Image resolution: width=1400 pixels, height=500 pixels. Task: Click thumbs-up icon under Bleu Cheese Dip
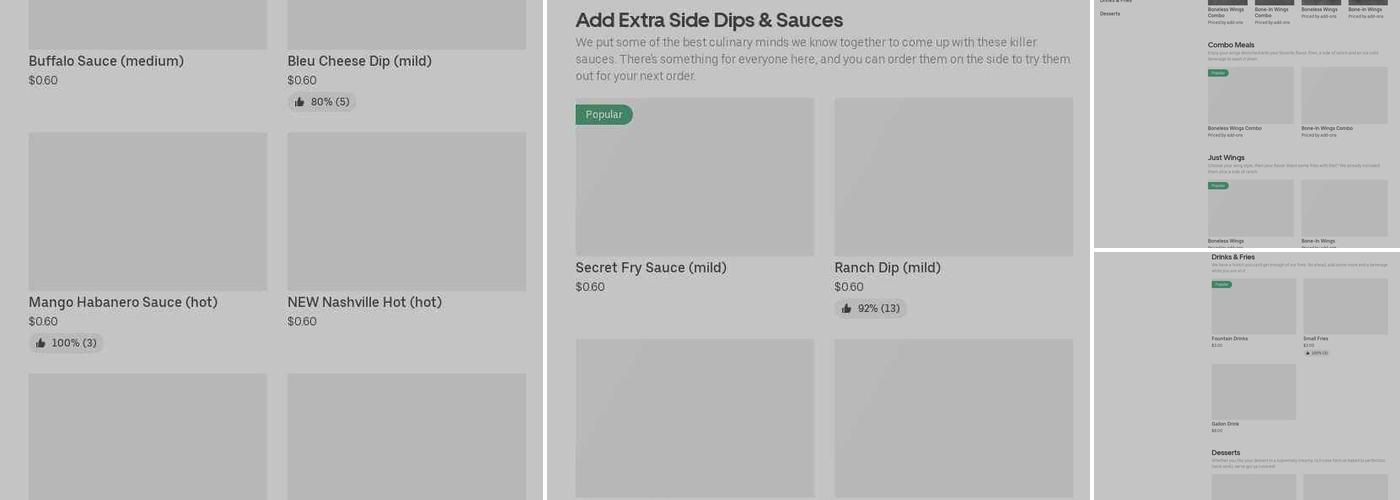[300, 102]
